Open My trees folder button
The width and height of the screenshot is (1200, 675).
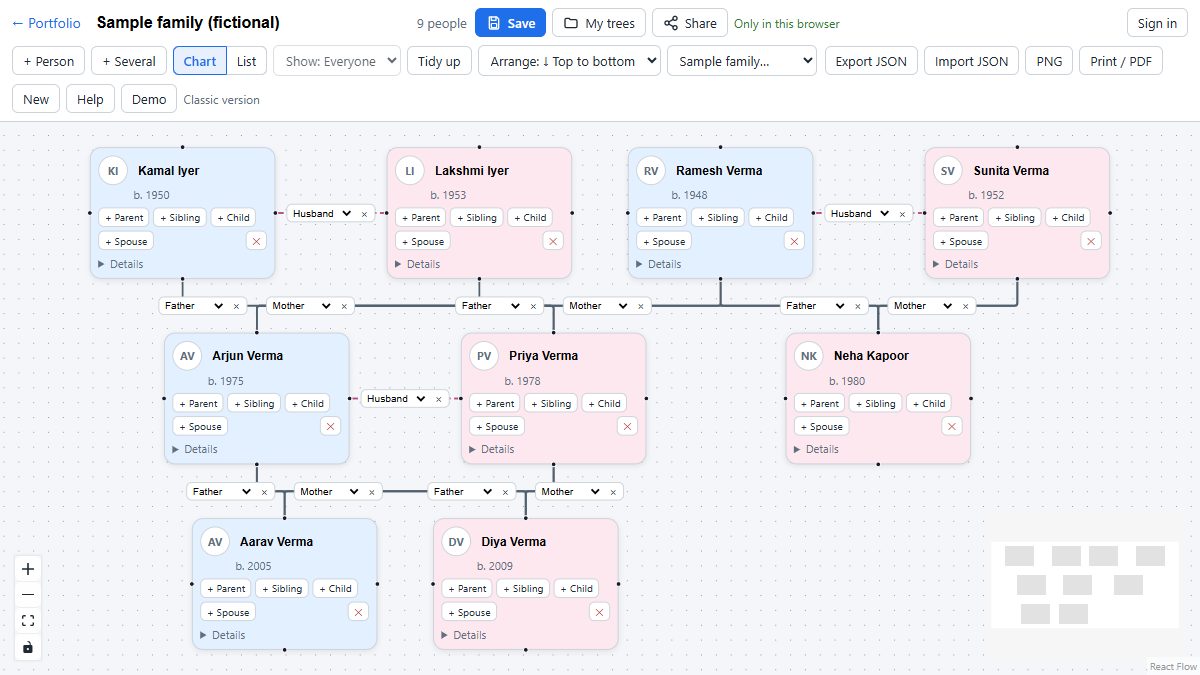(598, 23)
